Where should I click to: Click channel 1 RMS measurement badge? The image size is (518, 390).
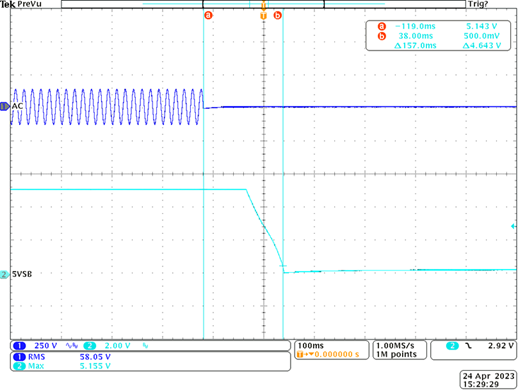(x=19, y=357)
